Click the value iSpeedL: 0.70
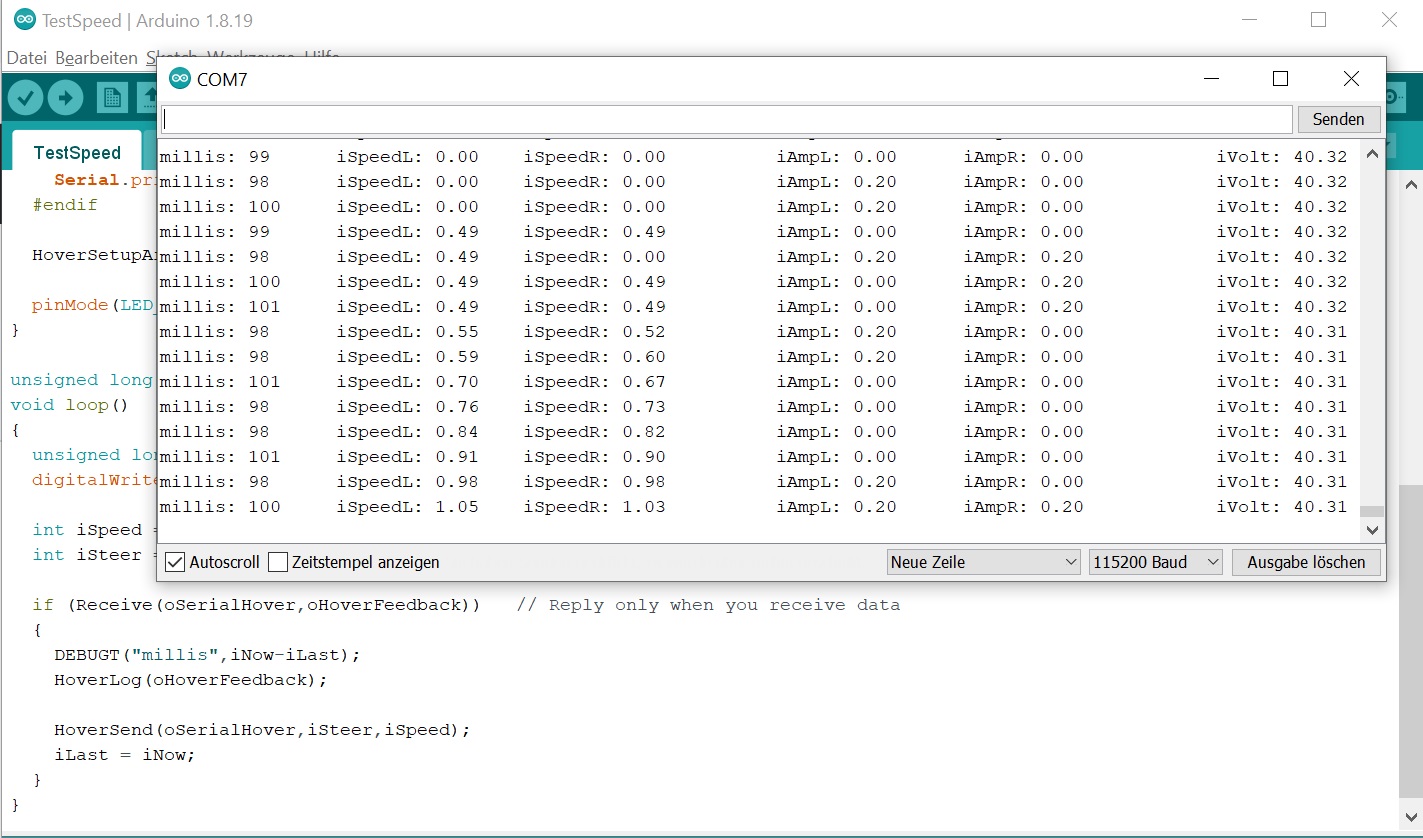The width and height of the screenshot is (1423, 838). [407, 382]
